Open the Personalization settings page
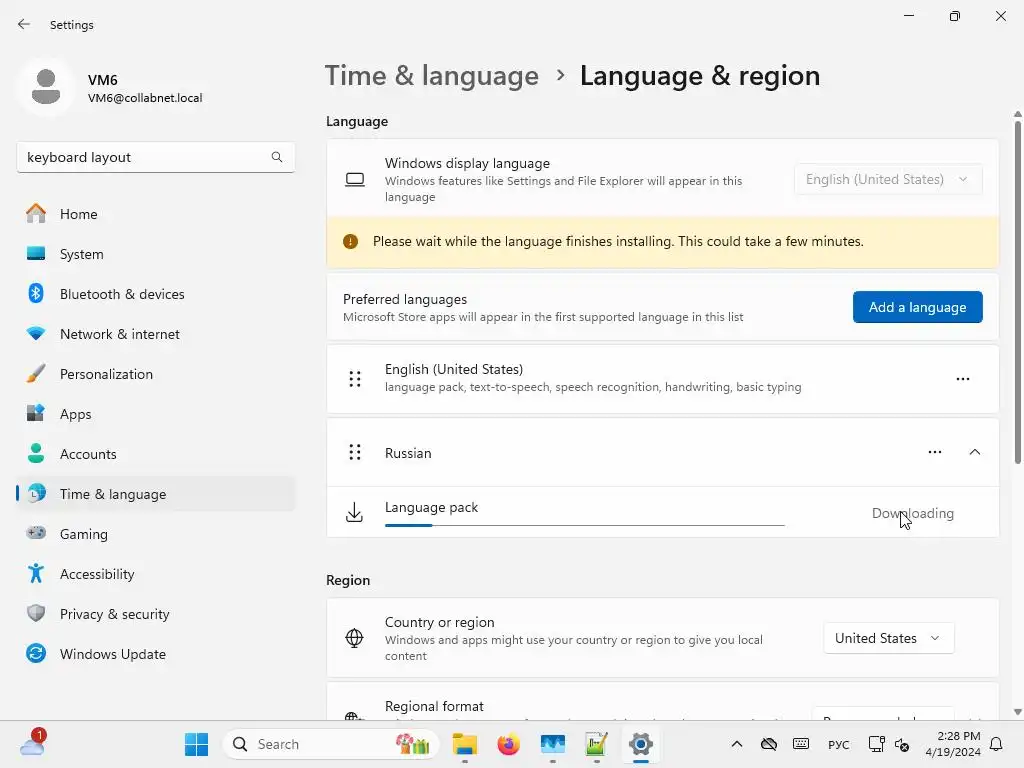Screen dimensions: 1024x768 coord(155,374)
